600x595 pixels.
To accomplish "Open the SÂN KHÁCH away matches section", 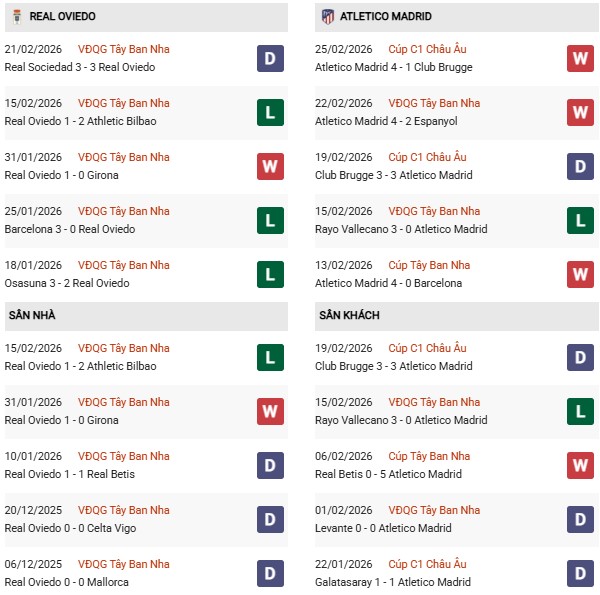I will click(351, 316).
